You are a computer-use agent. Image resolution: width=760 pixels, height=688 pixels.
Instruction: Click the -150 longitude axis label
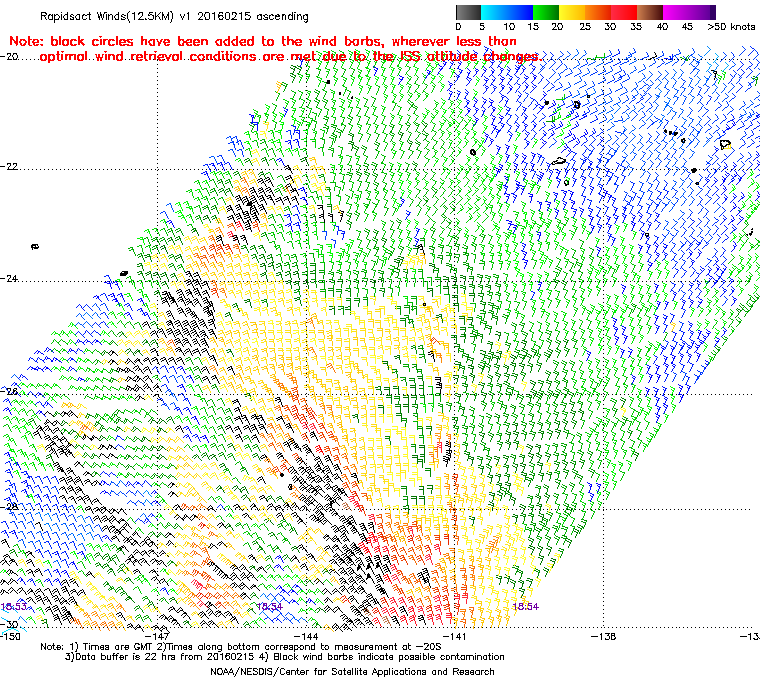(10, 636)
